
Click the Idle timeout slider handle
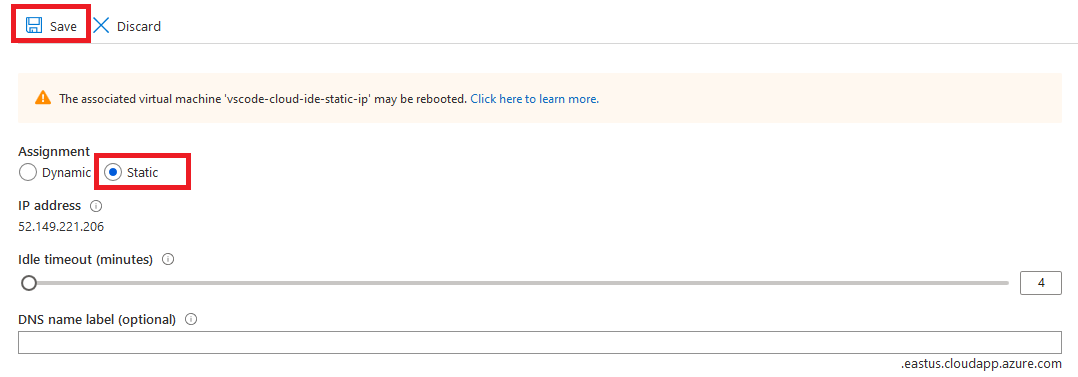(29, 283)
